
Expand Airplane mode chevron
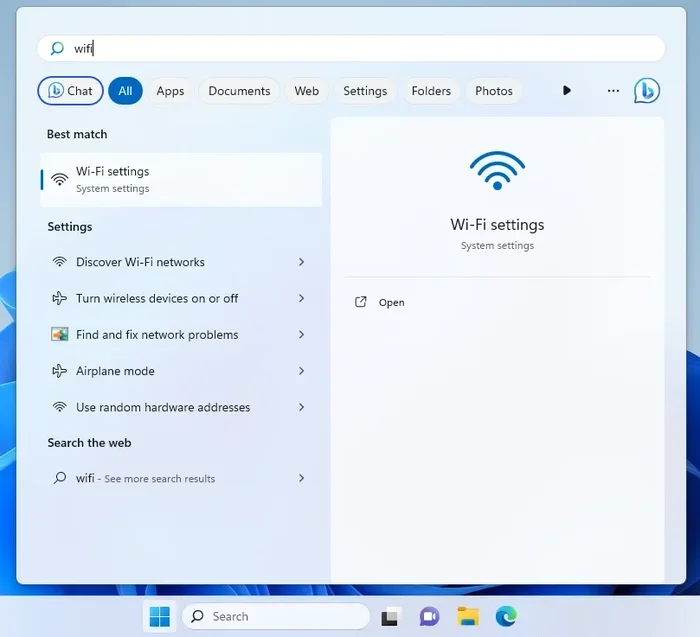click(301, 371)
